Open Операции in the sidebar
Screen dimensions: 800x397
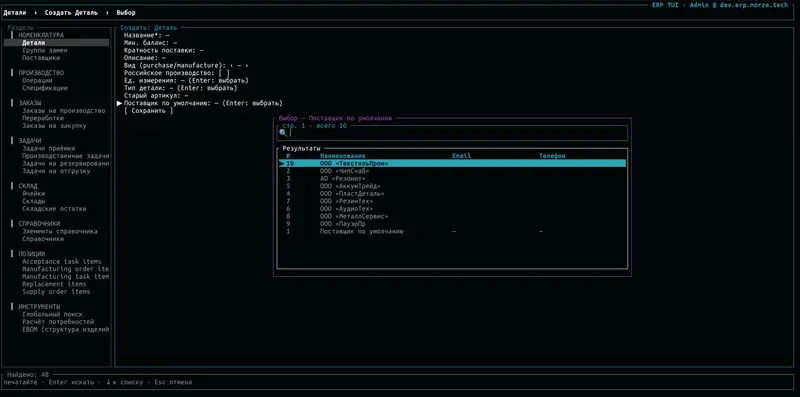pos(37,81)
